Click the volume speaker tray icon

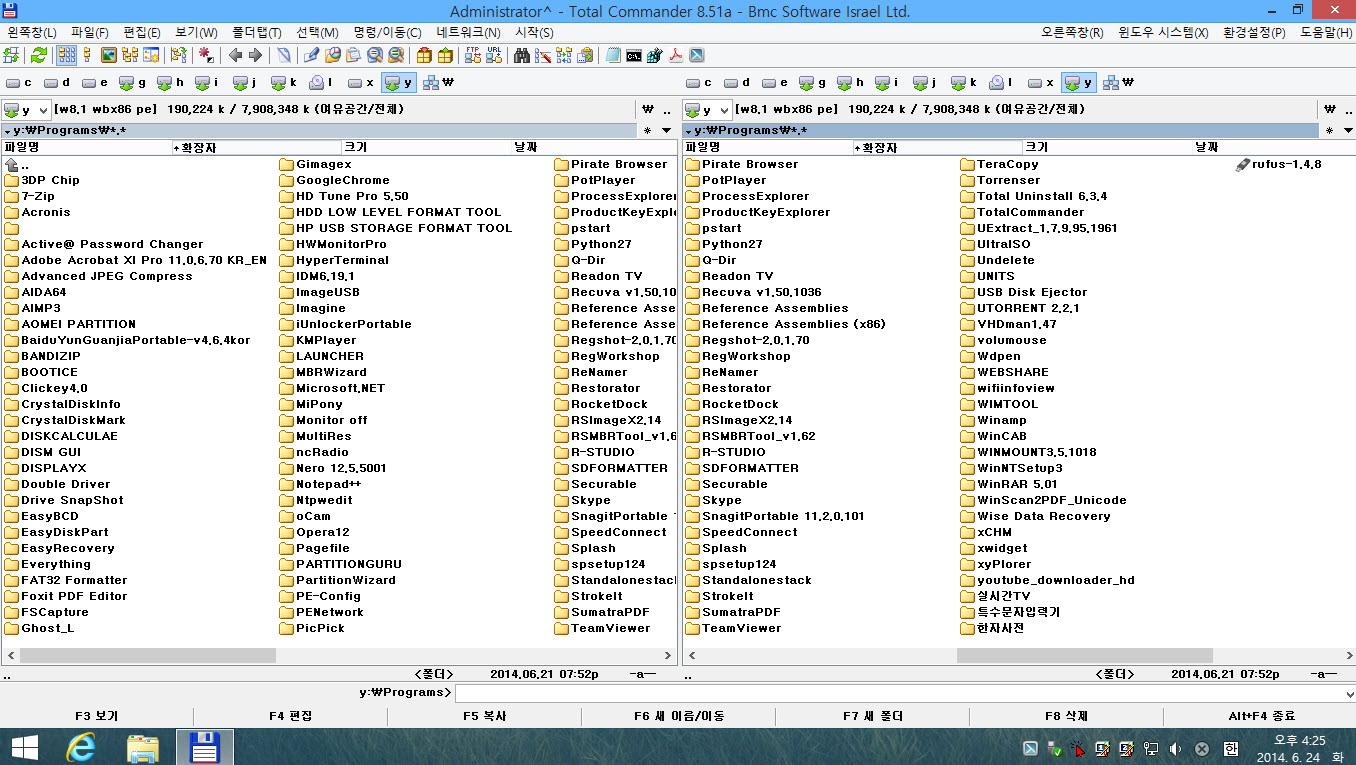point(1175,748)
